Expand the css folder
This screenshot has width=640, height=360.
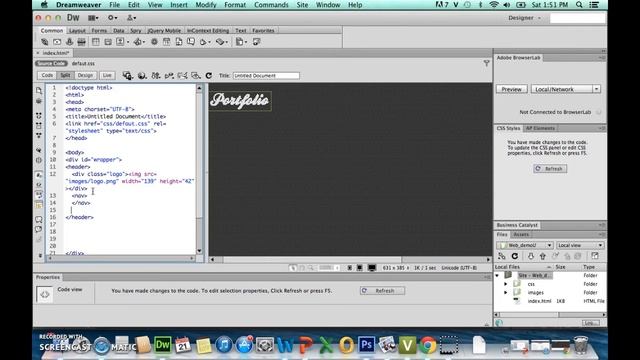point(506,284)
